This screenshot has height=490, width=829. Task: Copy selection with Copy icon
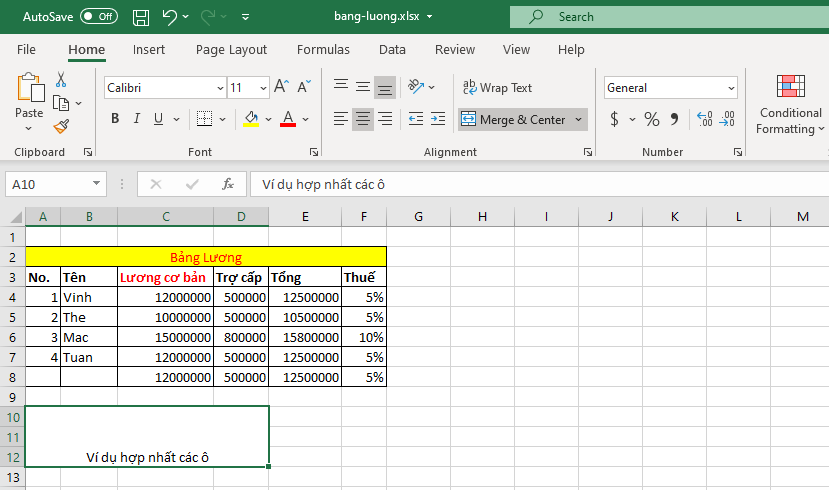click(61, 103)
